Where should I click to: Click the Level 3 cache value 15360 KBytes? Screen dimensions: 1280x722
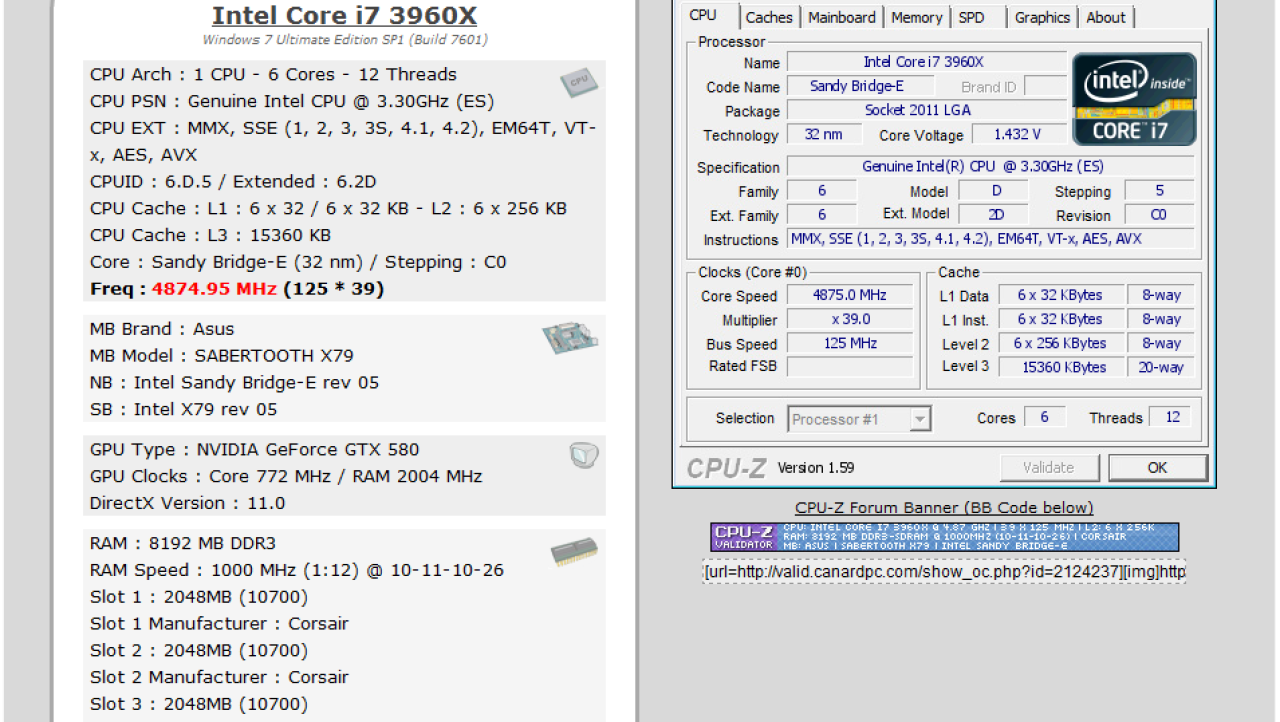pos(1061,367)
